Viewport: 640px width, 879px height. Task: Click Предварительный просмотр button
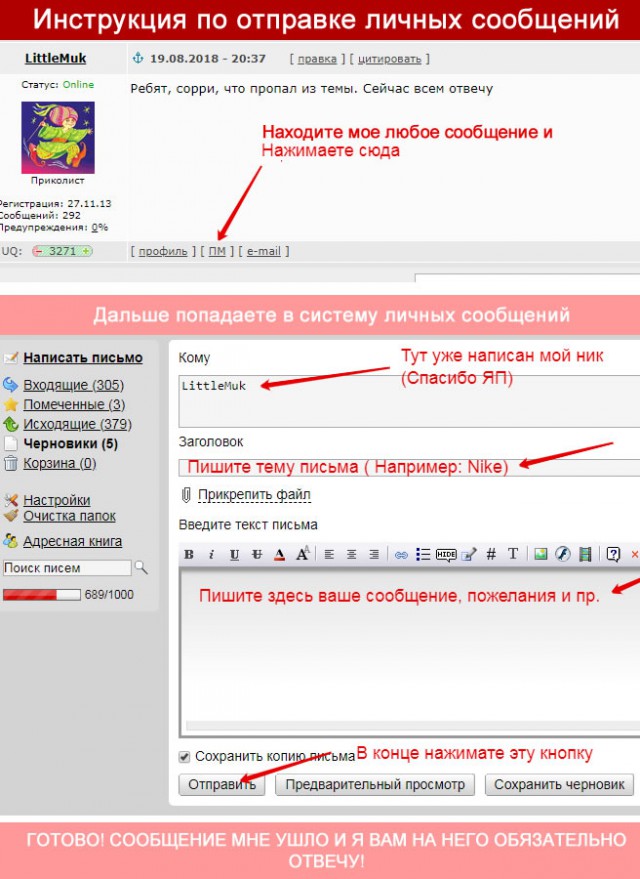tap(375, 784)
